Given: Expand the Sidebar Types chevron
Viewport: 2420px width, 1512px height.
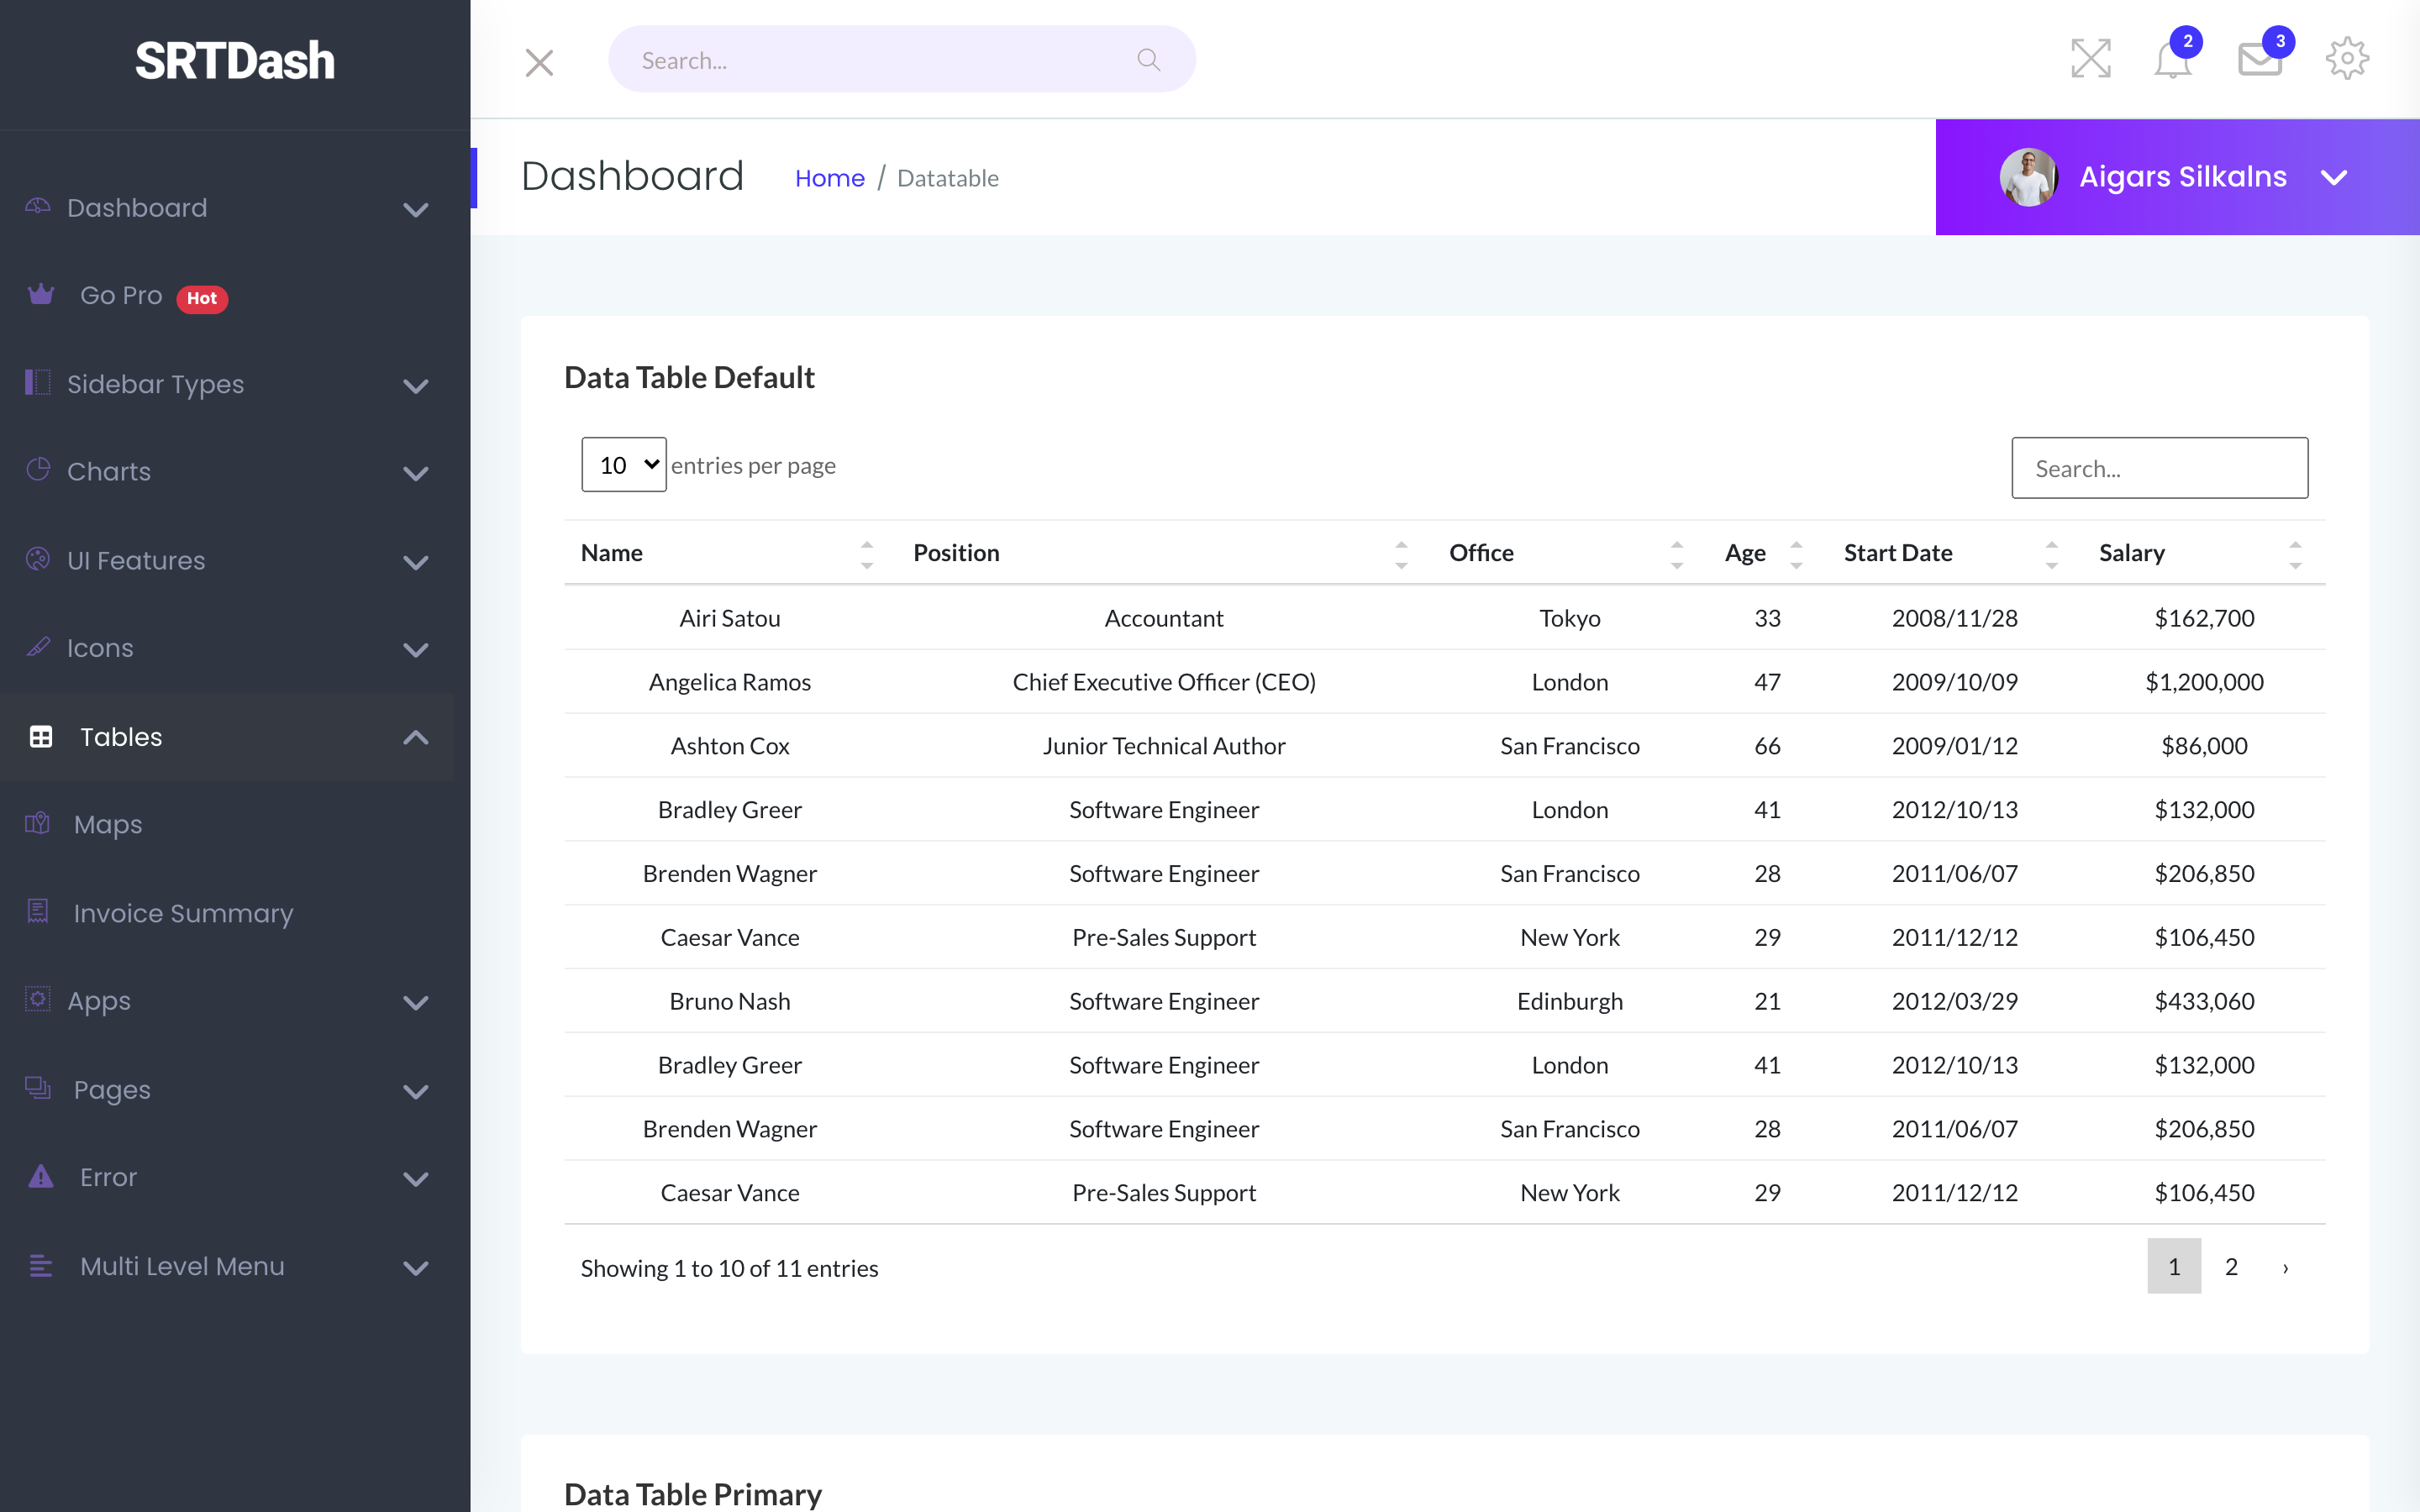Looking at the screenshot, I should [x=416, y=386].
